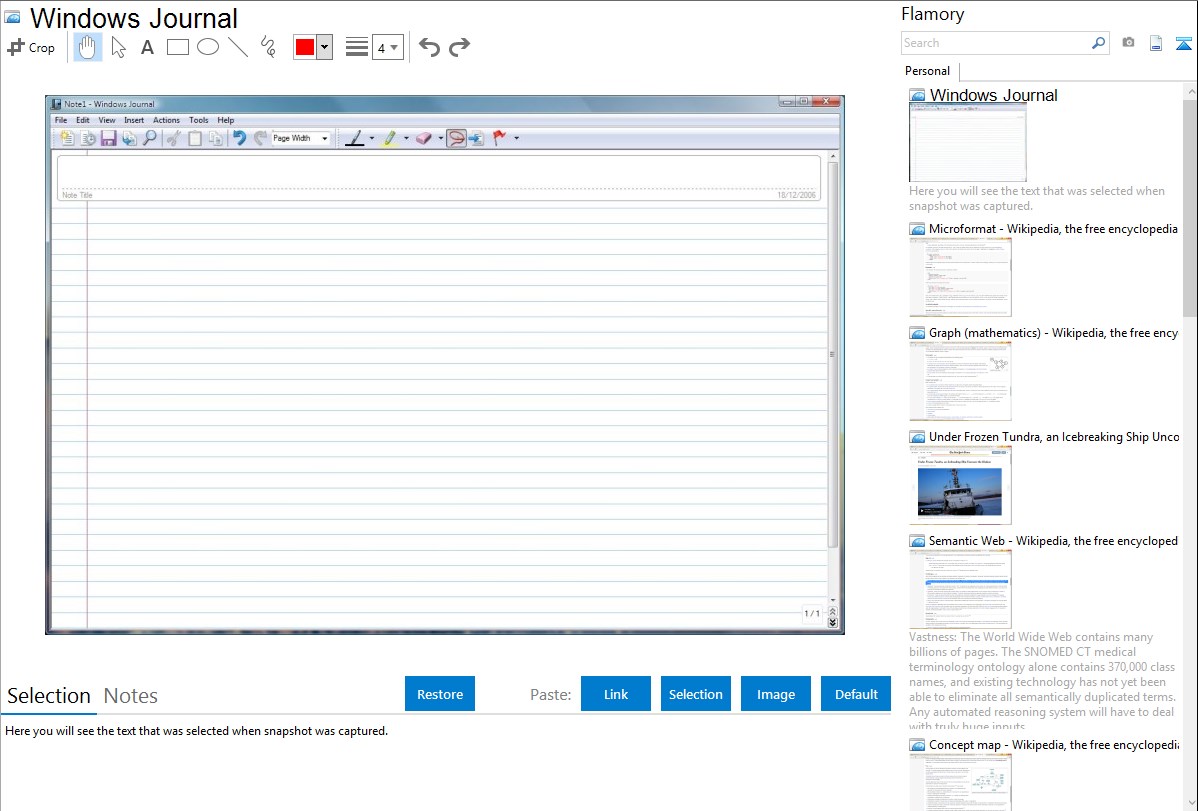Open the Edit menu in Windows Journal
The width and height of the screenshot is (1198, 811).
click(83, 120)
